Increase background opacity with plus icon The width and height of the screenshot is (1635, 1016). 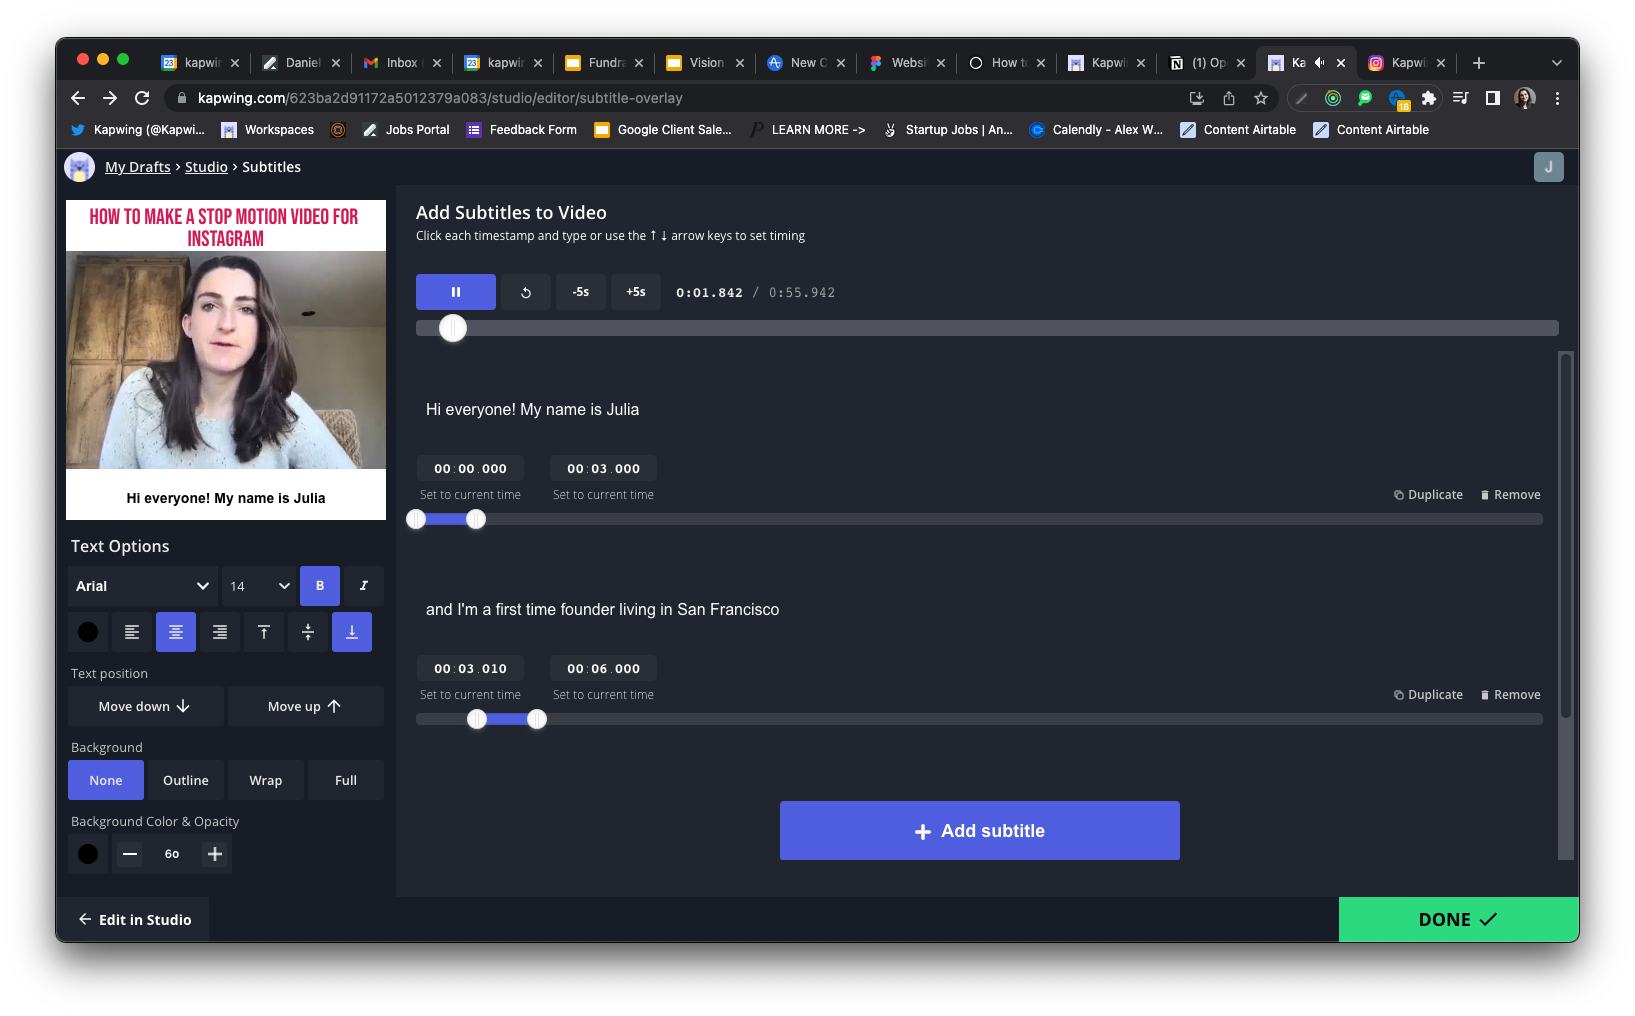pyautogui.click(x=215, y=854)
